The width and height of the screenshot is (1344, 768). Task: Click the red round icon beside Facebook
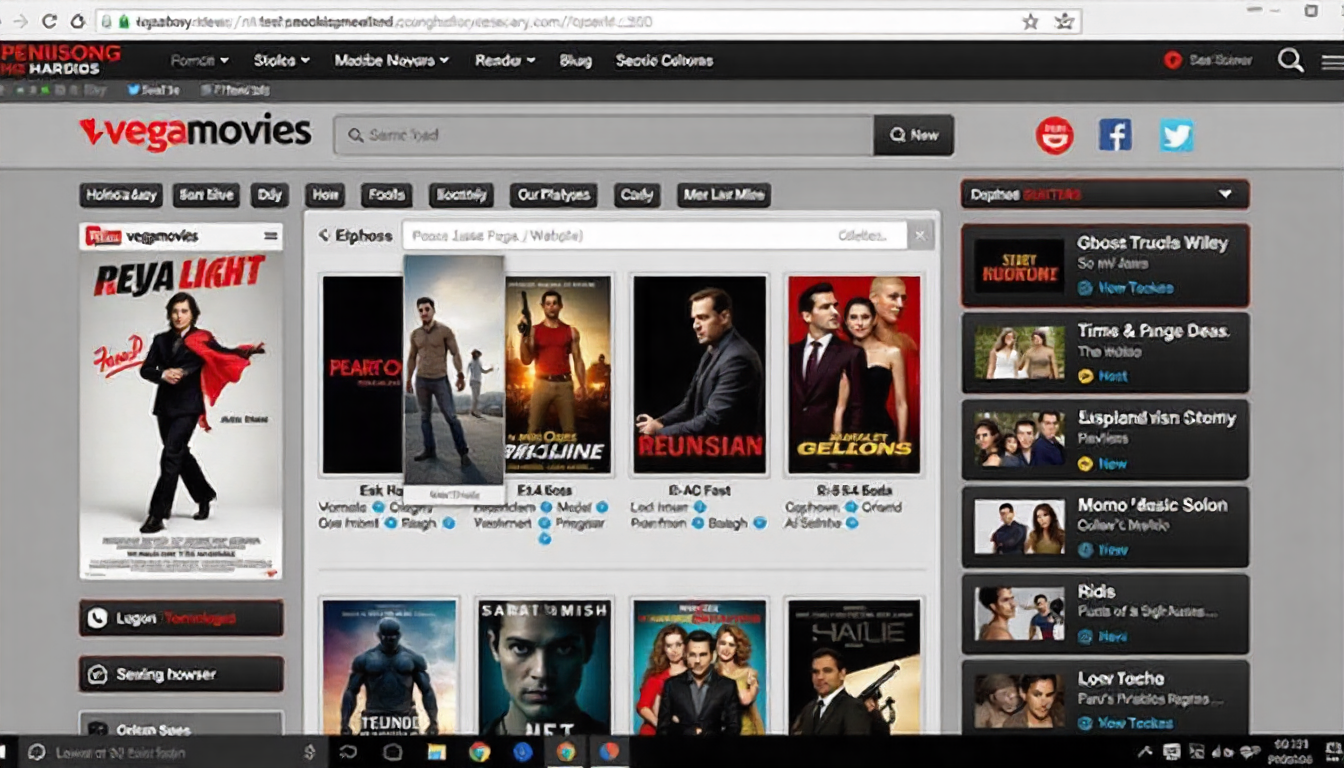(1054, 135)
